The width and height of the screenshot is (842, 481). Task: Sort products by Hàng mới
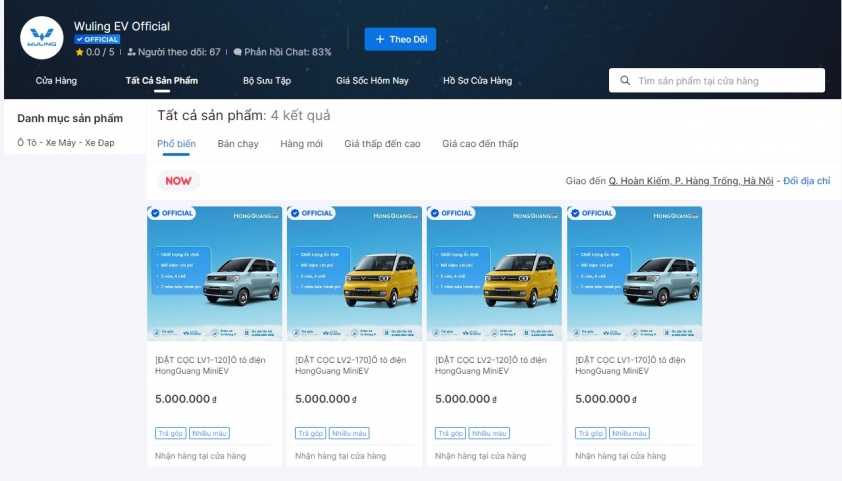(x=301, y=143)
